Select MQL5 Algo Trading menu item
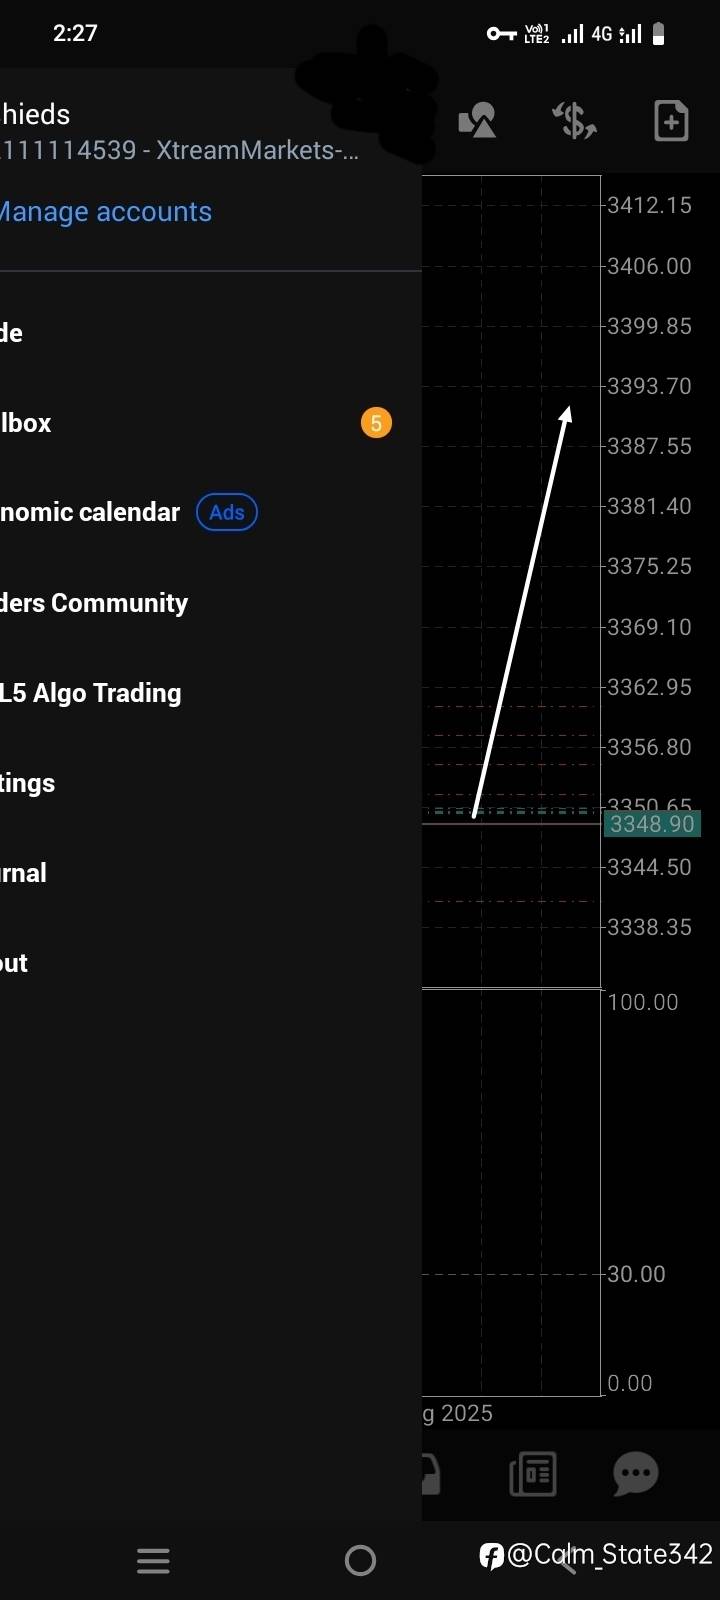This screenshot has height=1600, width=720. (x=91, y=693)
